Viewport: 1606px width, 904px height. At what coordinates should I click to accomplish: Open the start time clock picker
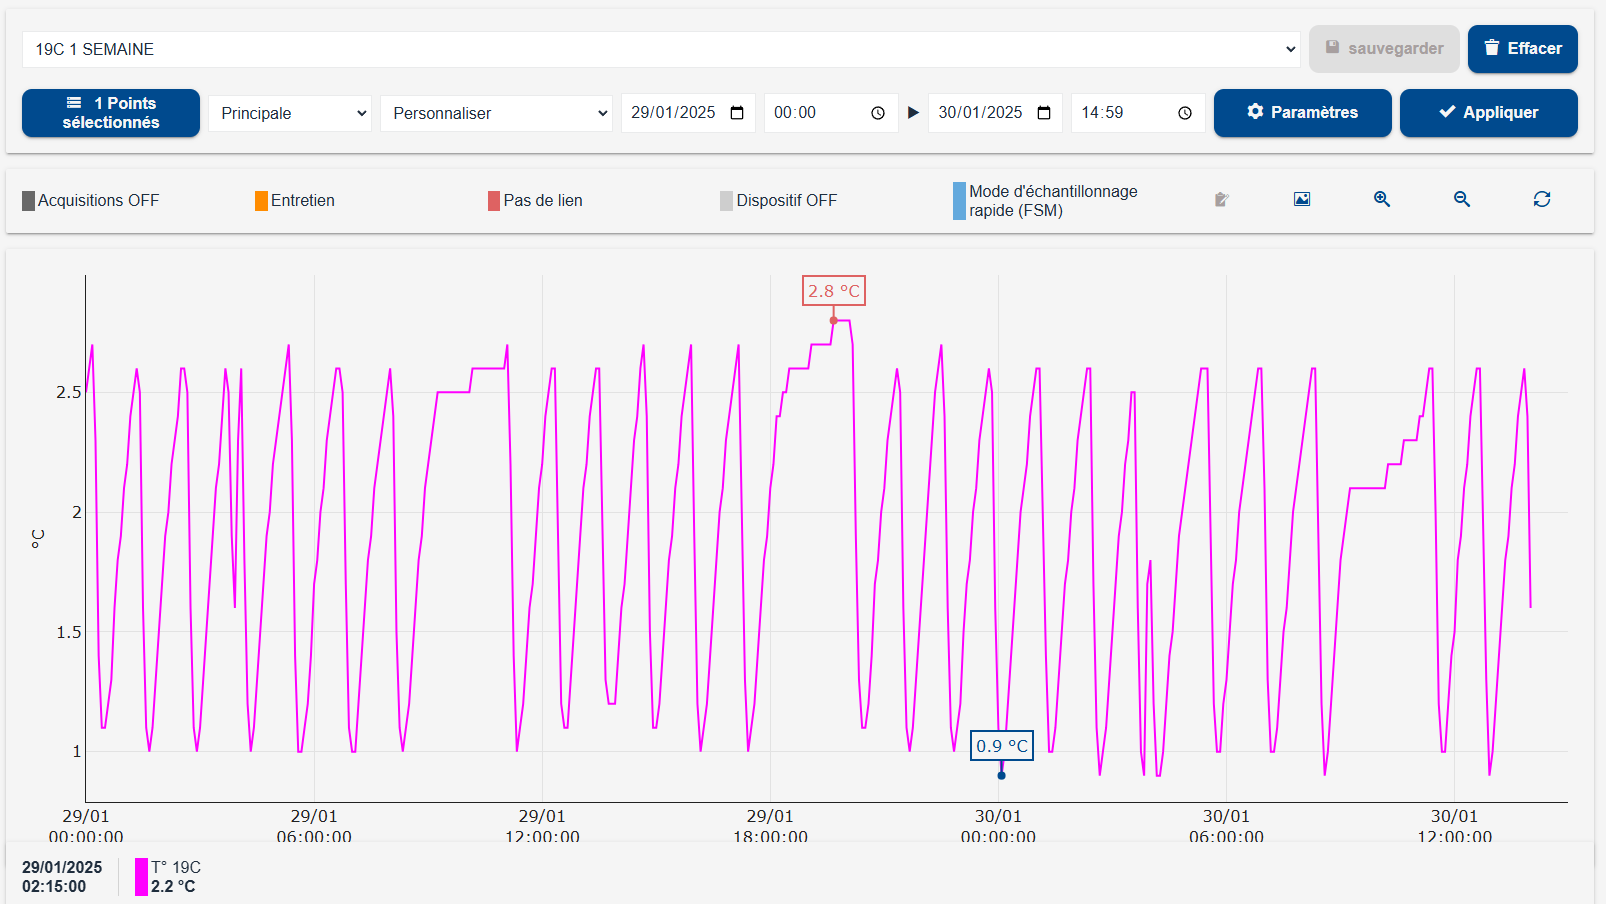coord(878,113)
